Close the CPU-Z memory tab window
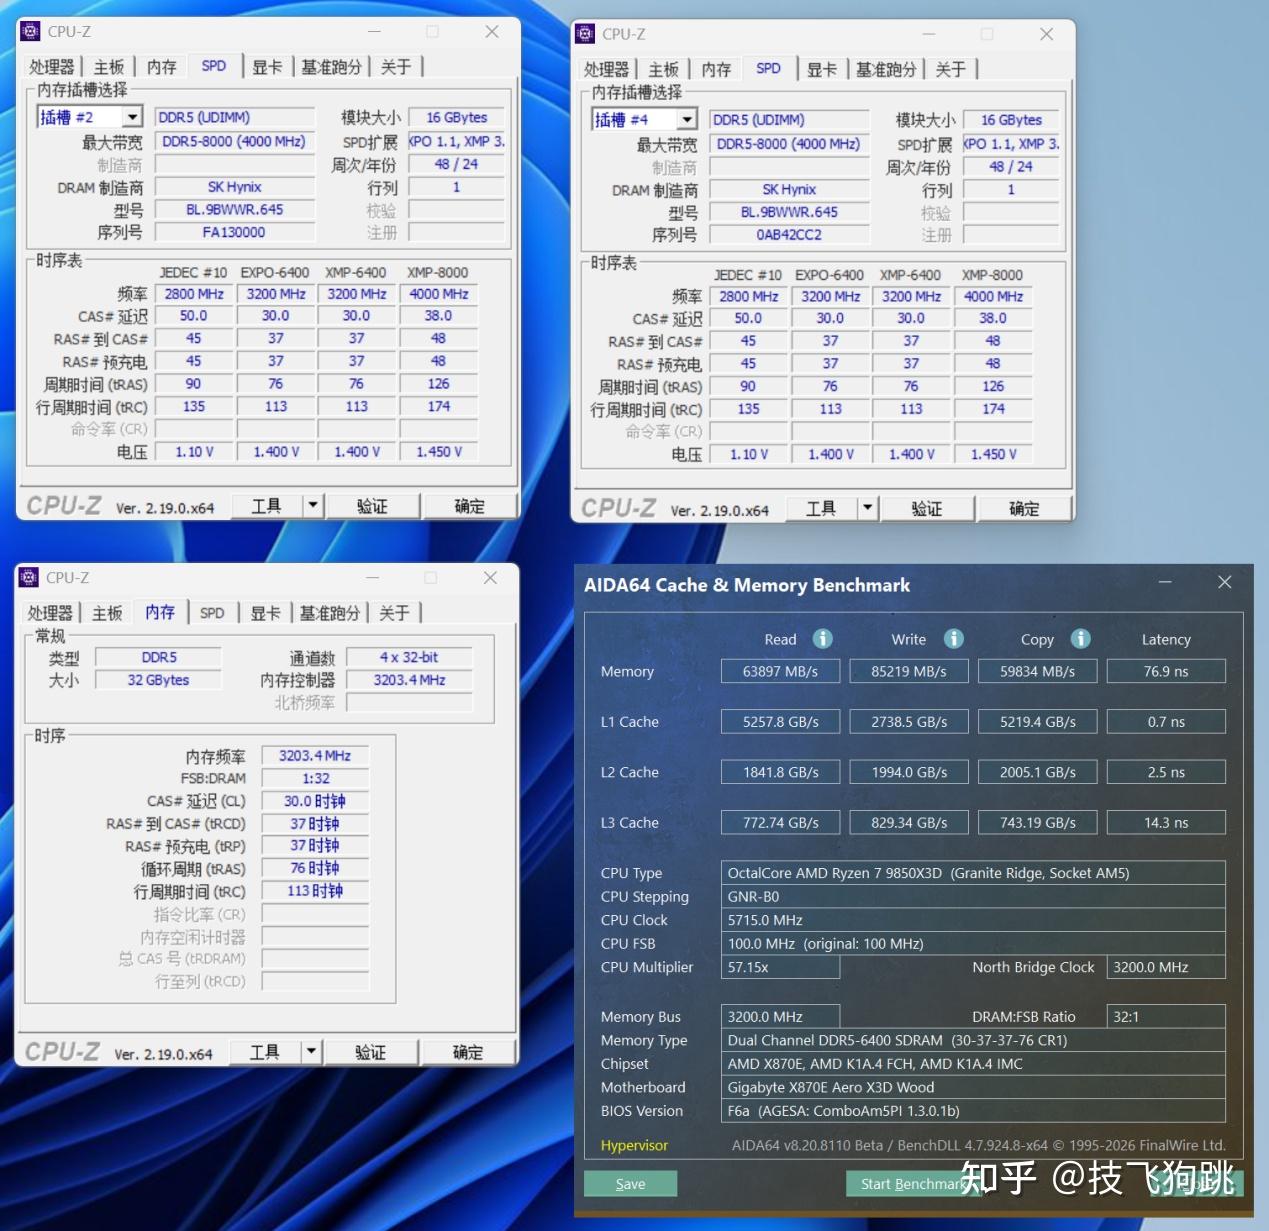 tap(489, 578)
